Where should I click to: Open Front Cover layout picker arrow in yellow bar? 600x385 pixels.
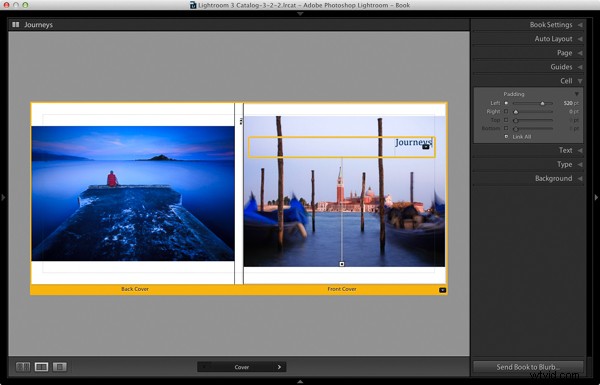(442, 290)
